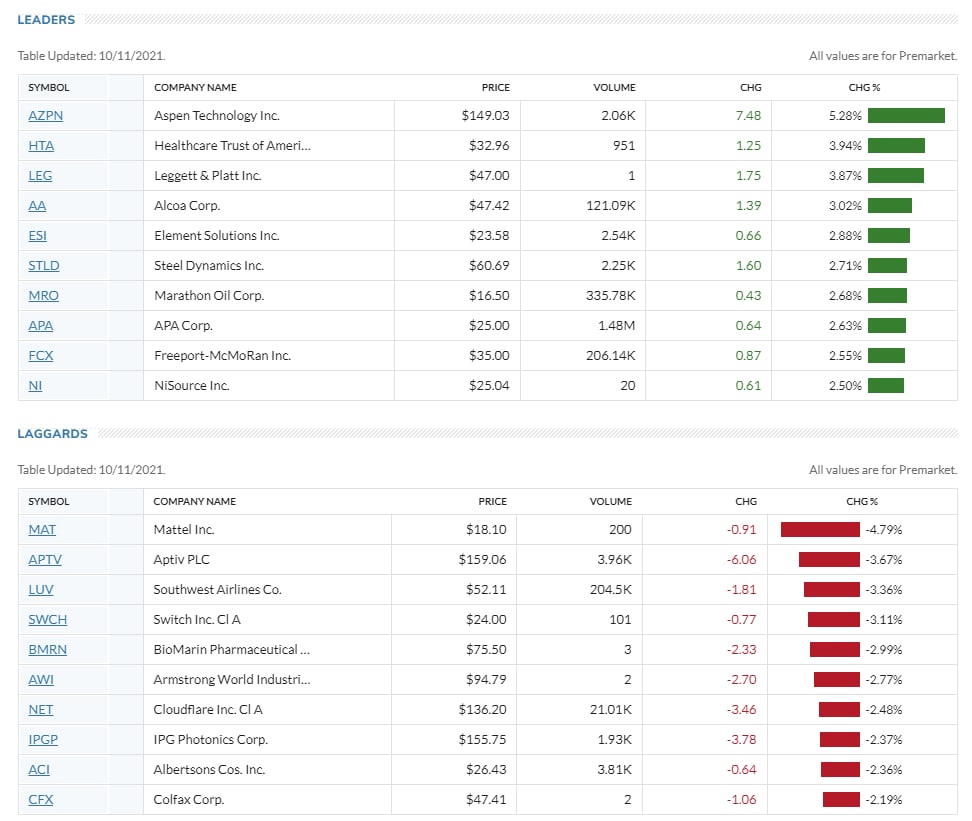Select the Marathon Oil Corp. cell
Screen dimensions: 972x821
point(209,295)
